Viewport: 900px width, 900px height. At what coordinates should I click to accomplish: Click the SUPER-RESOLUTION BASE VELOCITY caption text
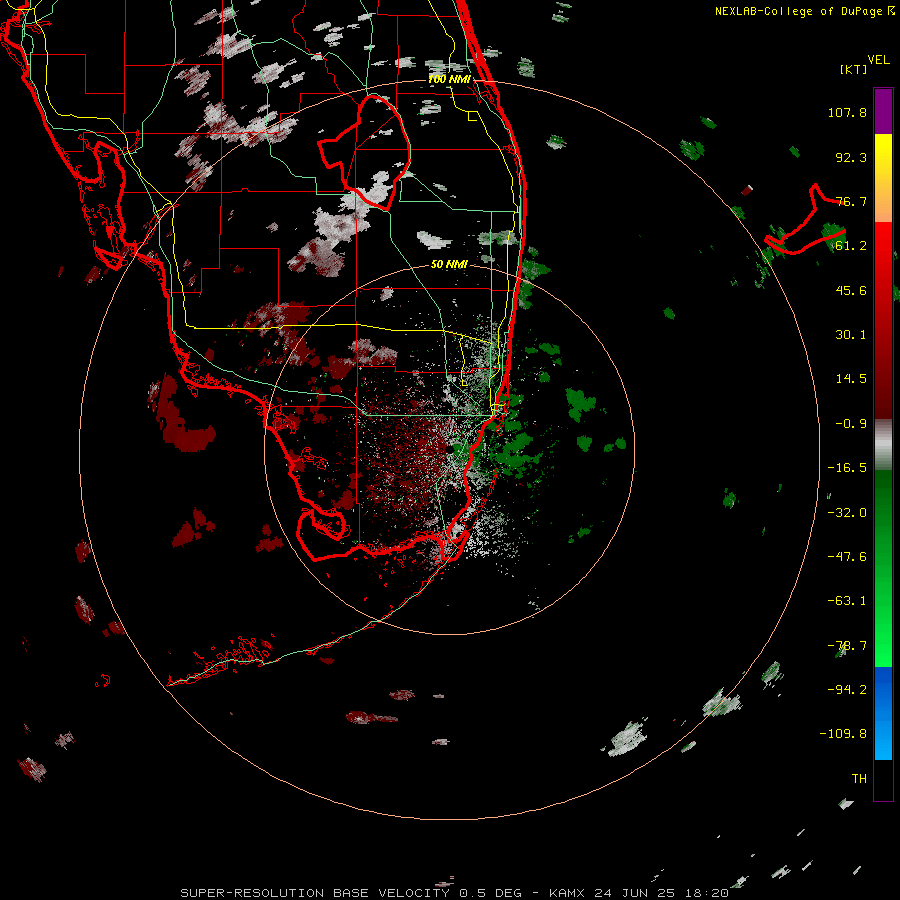315,893
